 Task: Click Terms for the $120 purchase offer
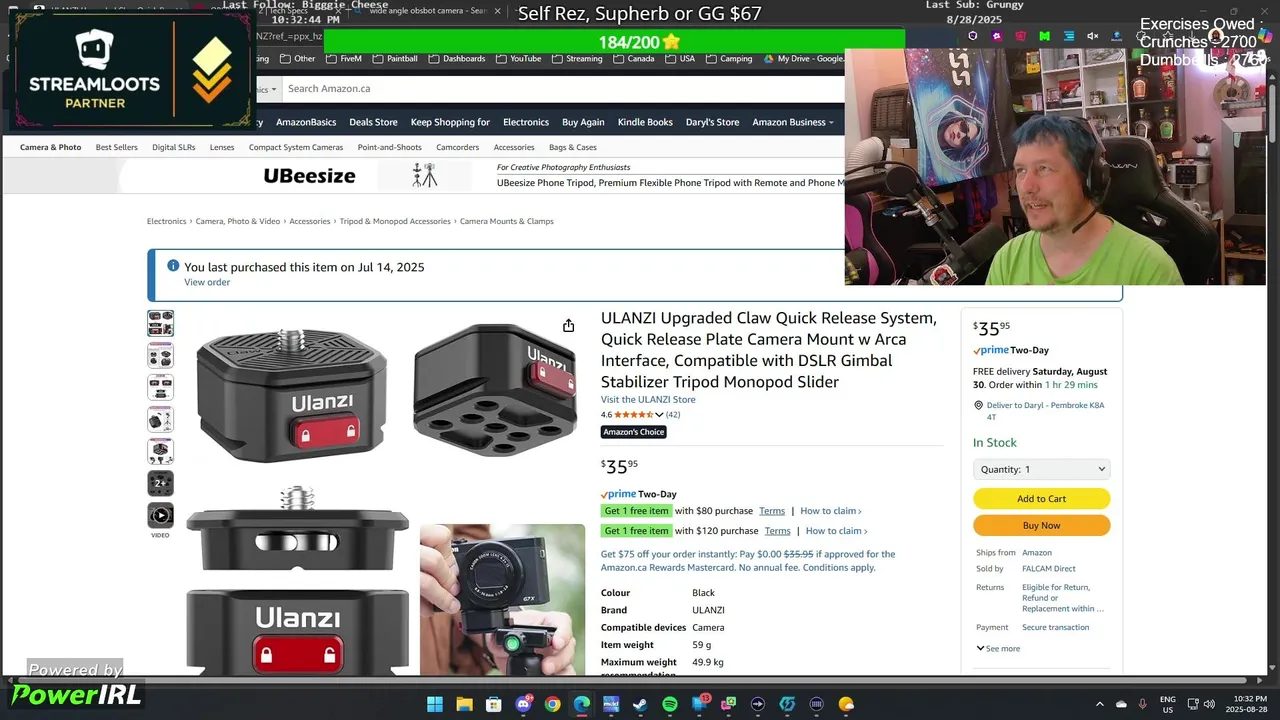tap(778, 531)
